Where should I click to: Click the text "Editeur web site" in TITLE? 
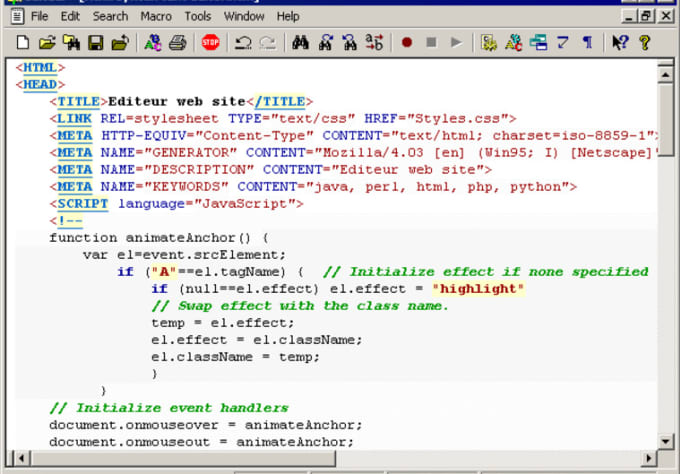click(177, 101)
